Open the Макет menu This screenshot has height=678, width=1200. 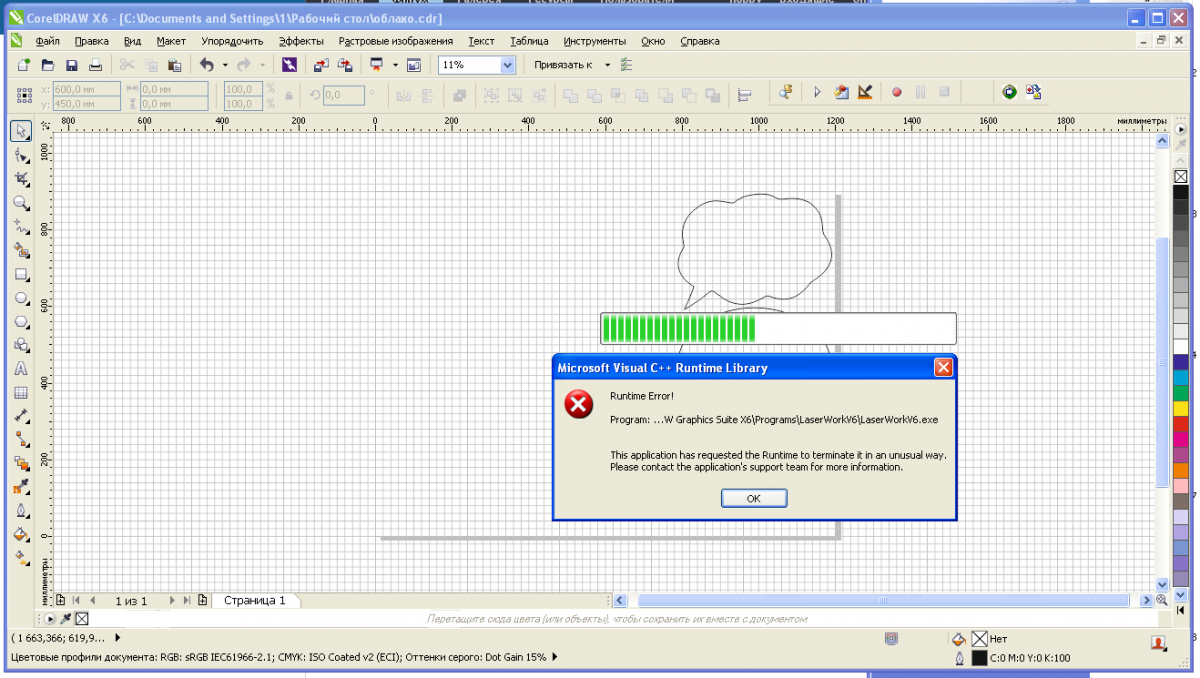(171, 41)
